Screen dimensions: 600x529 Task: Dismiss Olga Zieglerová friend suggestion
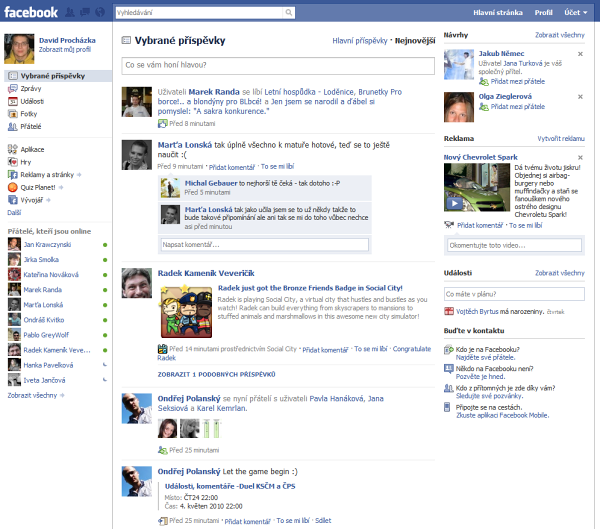(580, 97)
